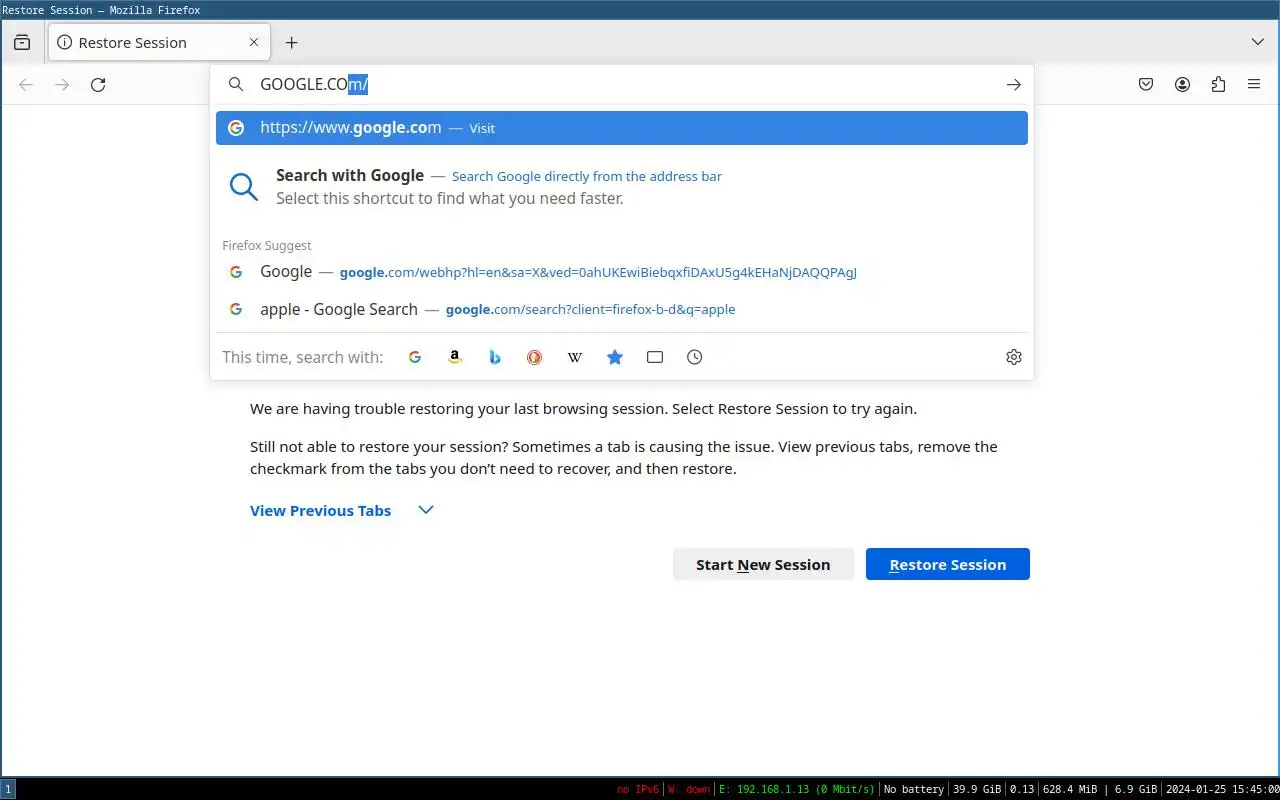Click 'Search Google directly from the address bar'
This screenshot has height=800, width=1280.
point(587,176)
